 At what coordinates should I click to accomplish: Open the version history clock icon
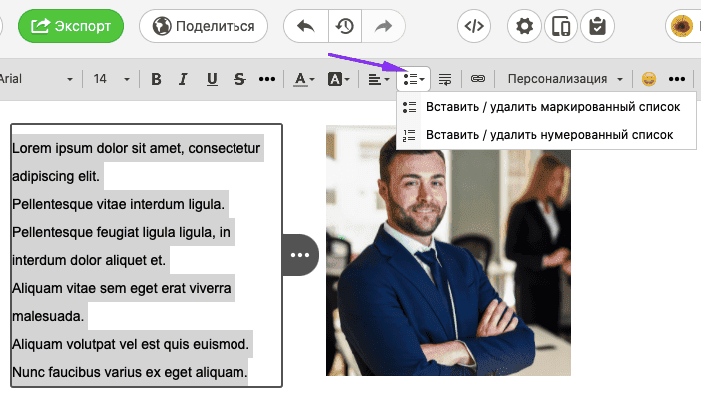[x=345, y=26]
